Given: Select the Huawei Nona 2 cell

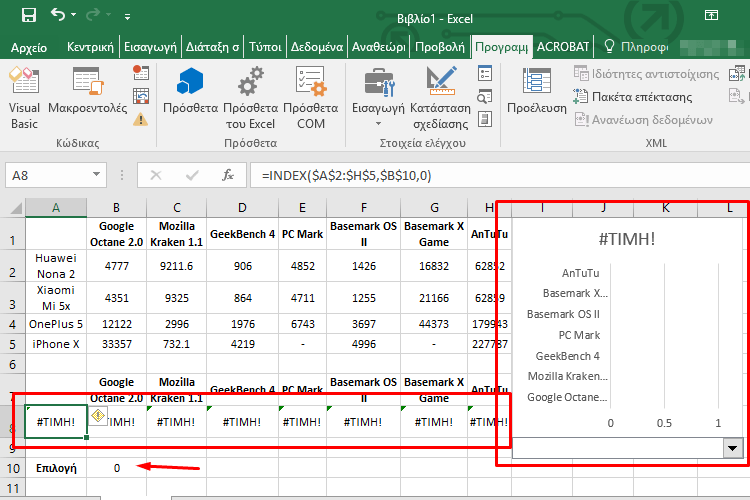Looking at the screenshot, I should pos(56,266).
